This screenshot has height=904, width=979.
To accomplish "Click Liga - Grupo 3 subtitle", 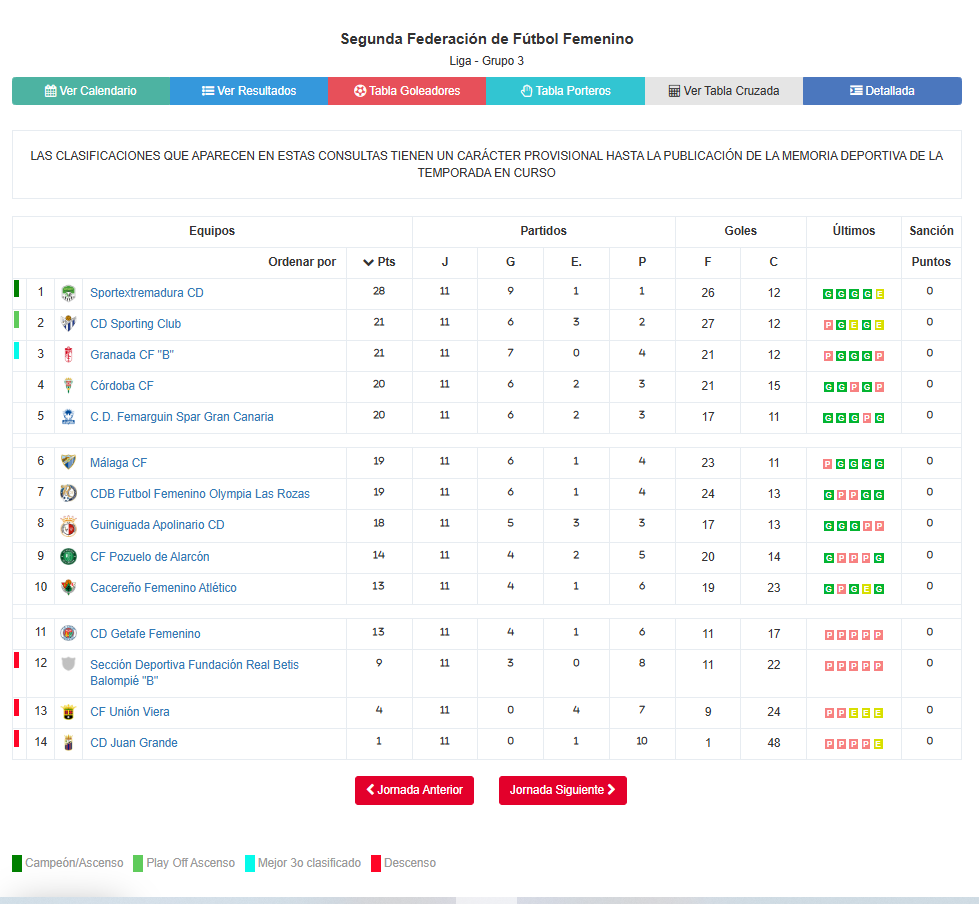I will 486,61.
